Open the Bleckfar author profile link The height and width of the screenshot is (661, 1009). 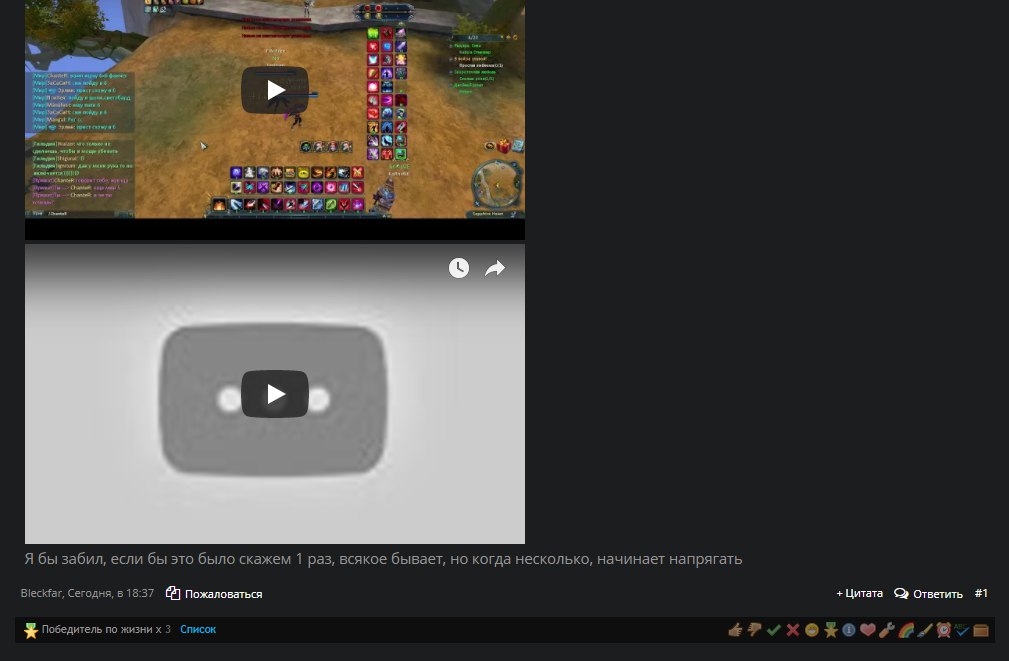pos(42,593)
